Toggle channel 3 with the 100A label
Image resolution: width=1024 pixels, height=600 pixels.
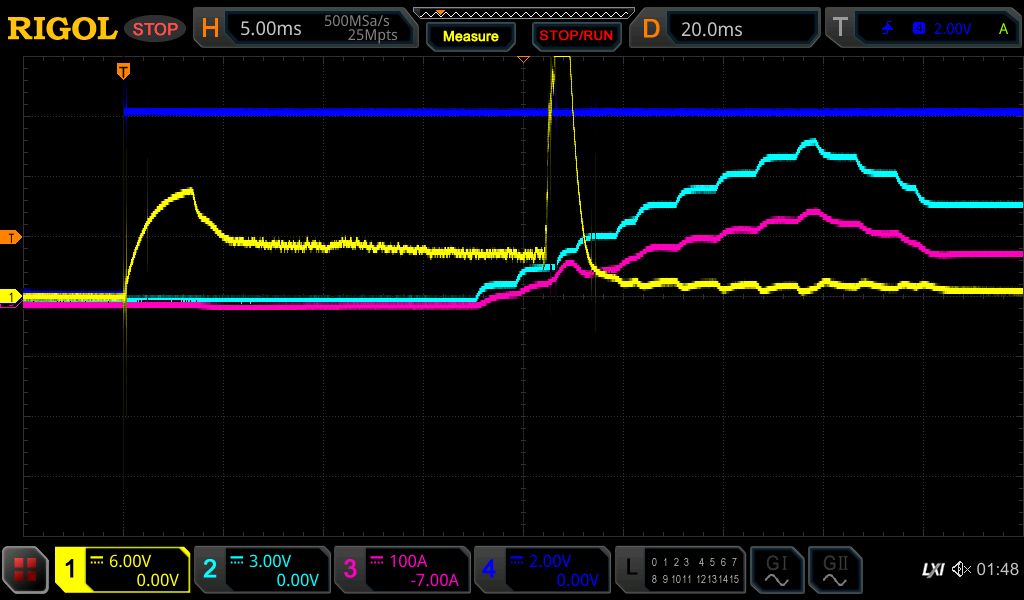click(x=402, y=570)
